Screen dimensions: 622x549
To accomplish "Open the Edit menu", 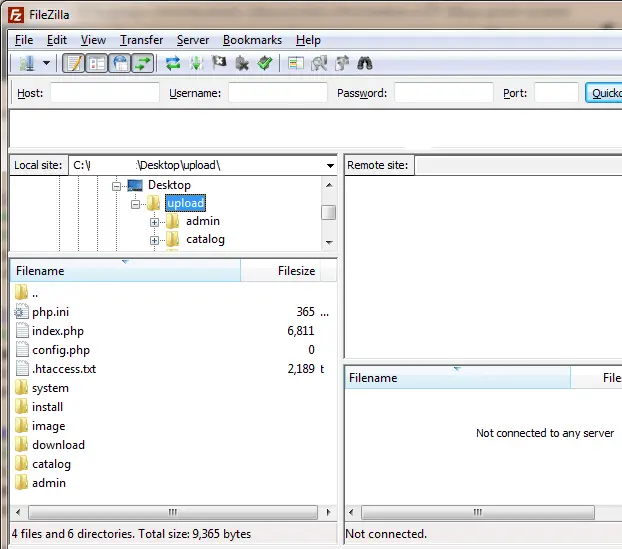I will tap(57, 40).
